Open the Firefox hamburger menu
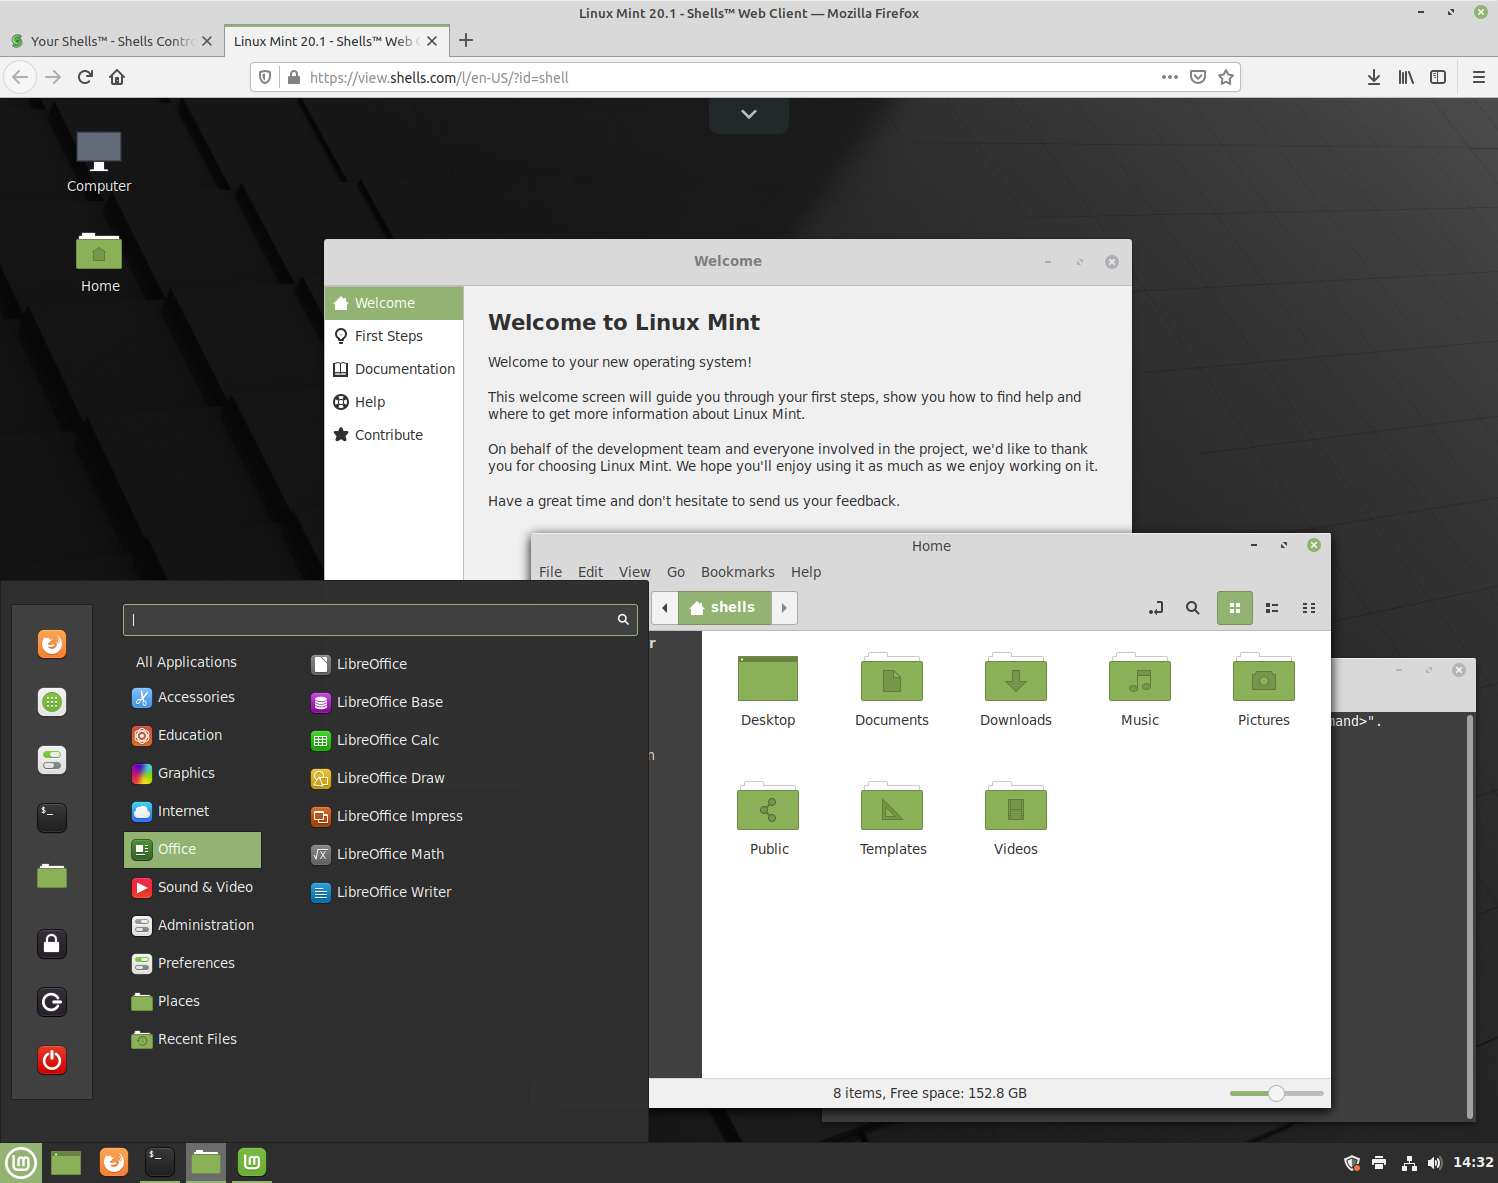 pyautogui.click(x=1478, y=77)
